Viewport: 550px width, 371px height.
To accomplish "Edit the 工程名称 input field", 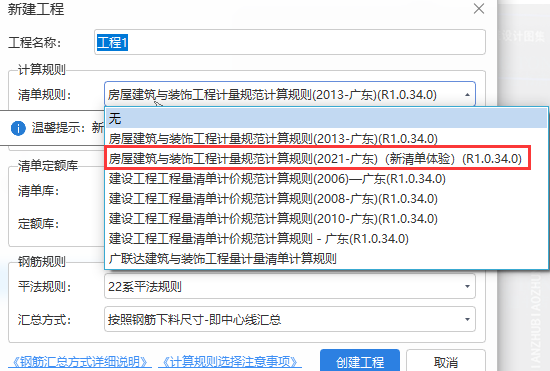I will 290,42.
